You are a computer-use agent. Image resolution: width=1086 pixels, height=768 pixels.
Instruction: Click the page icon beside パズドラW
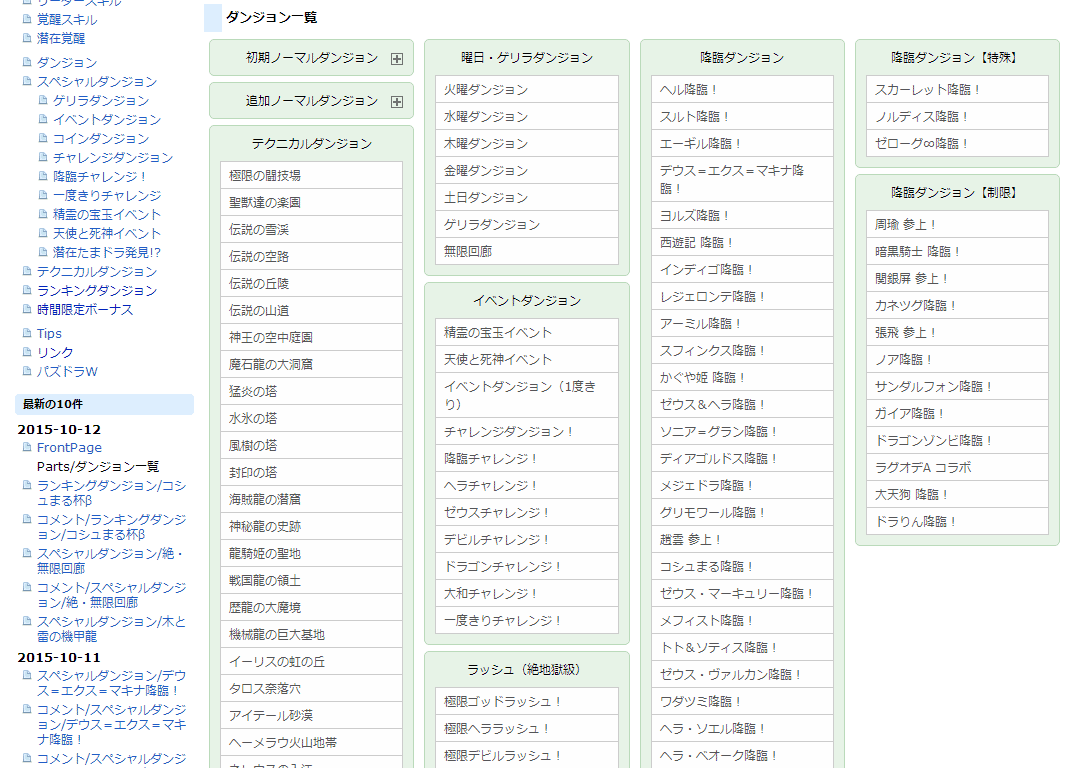[x=28, y=371]
